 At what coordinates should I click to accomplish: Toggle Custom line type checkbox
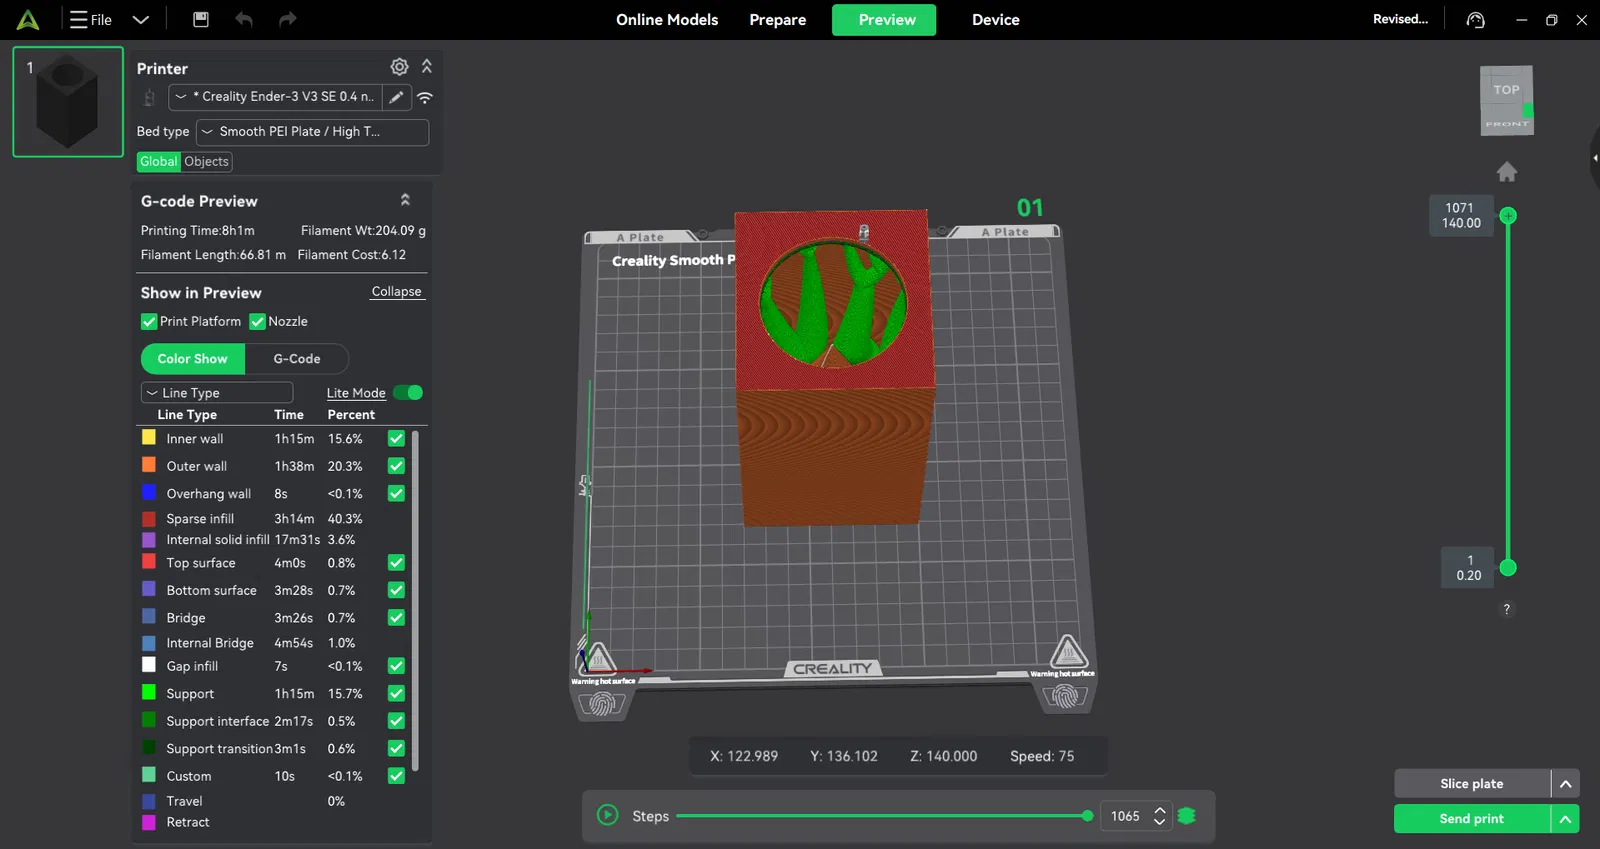[396, 776]
